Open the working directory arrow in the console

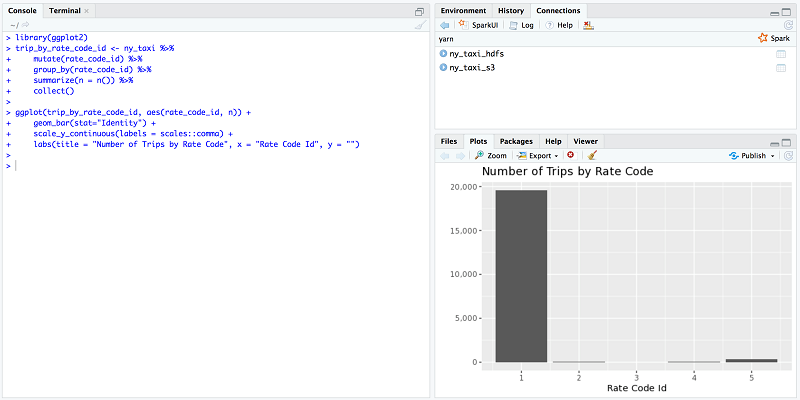(26, 24)
